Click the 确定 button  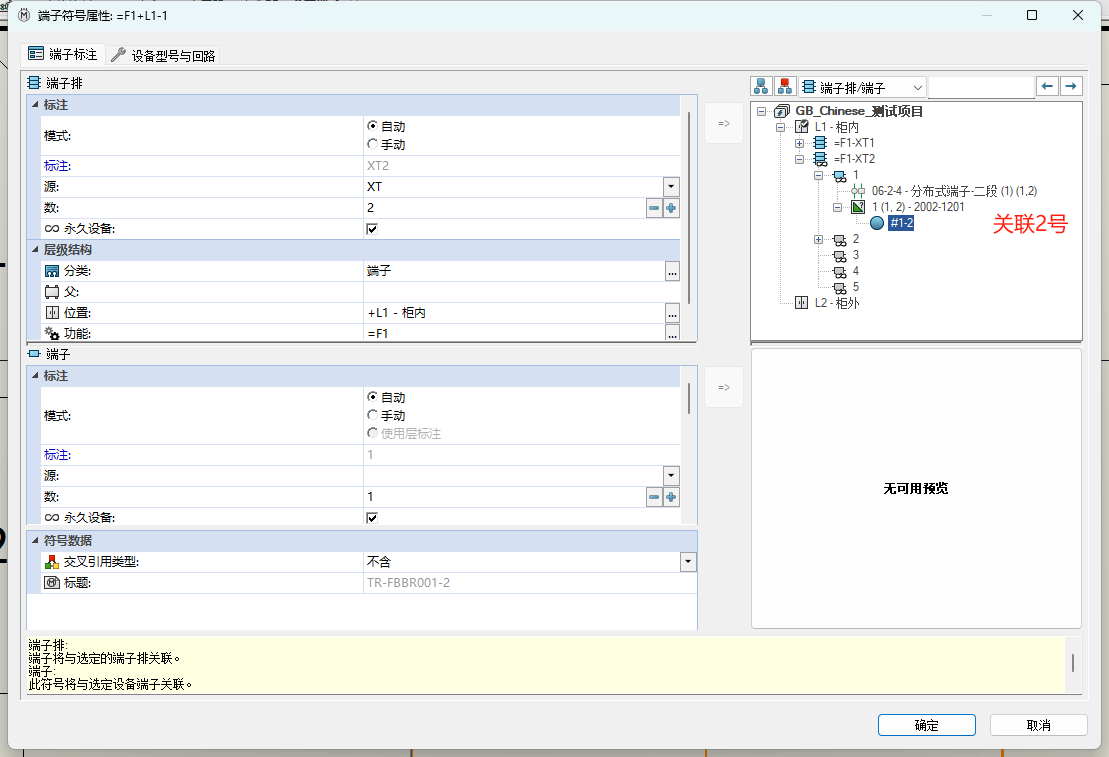pyautogui.click(x=927, y=725)
